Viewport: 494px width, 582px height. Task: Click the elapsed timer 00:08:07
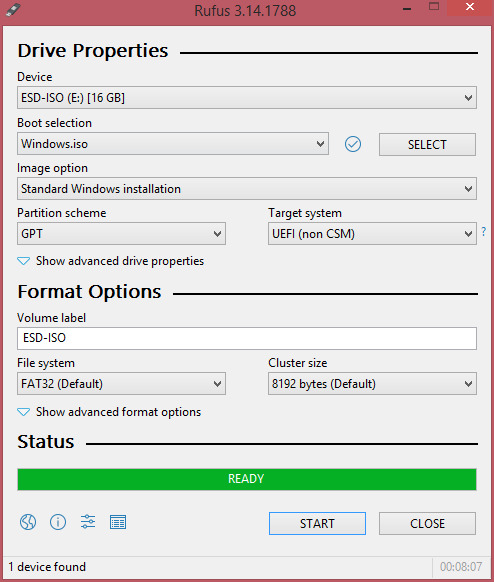click(461, 567)
